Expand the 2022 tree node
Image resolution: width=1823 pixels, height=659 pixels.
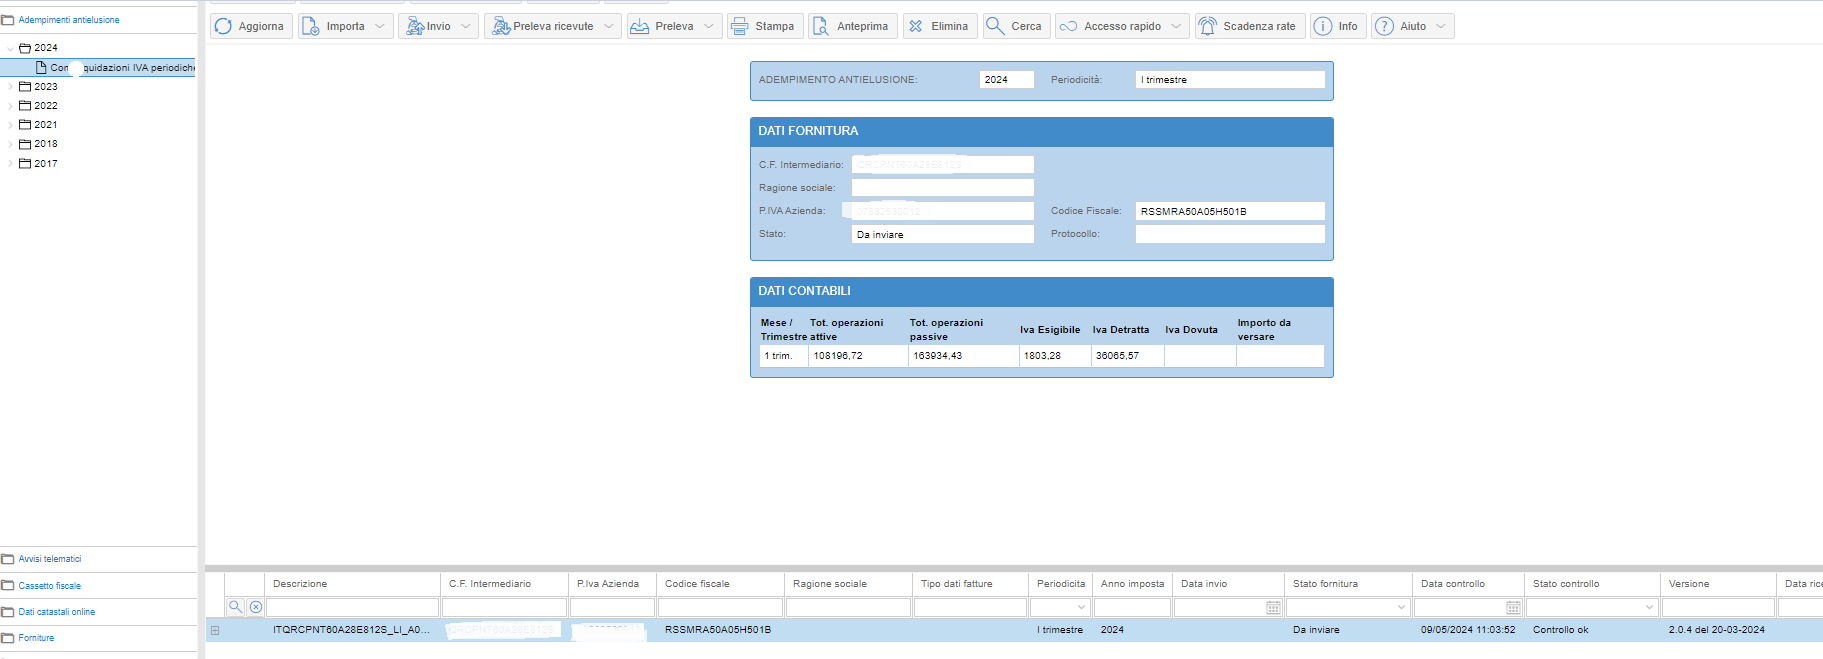10,106
